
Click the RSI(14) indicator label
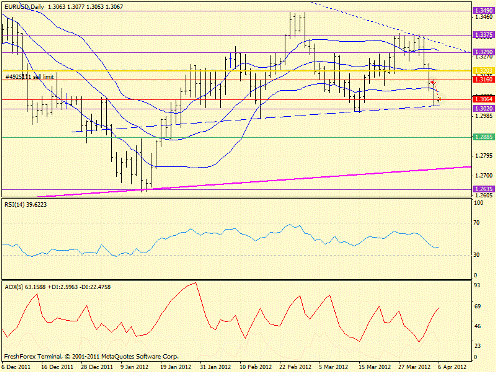click(x=26, y=205)
